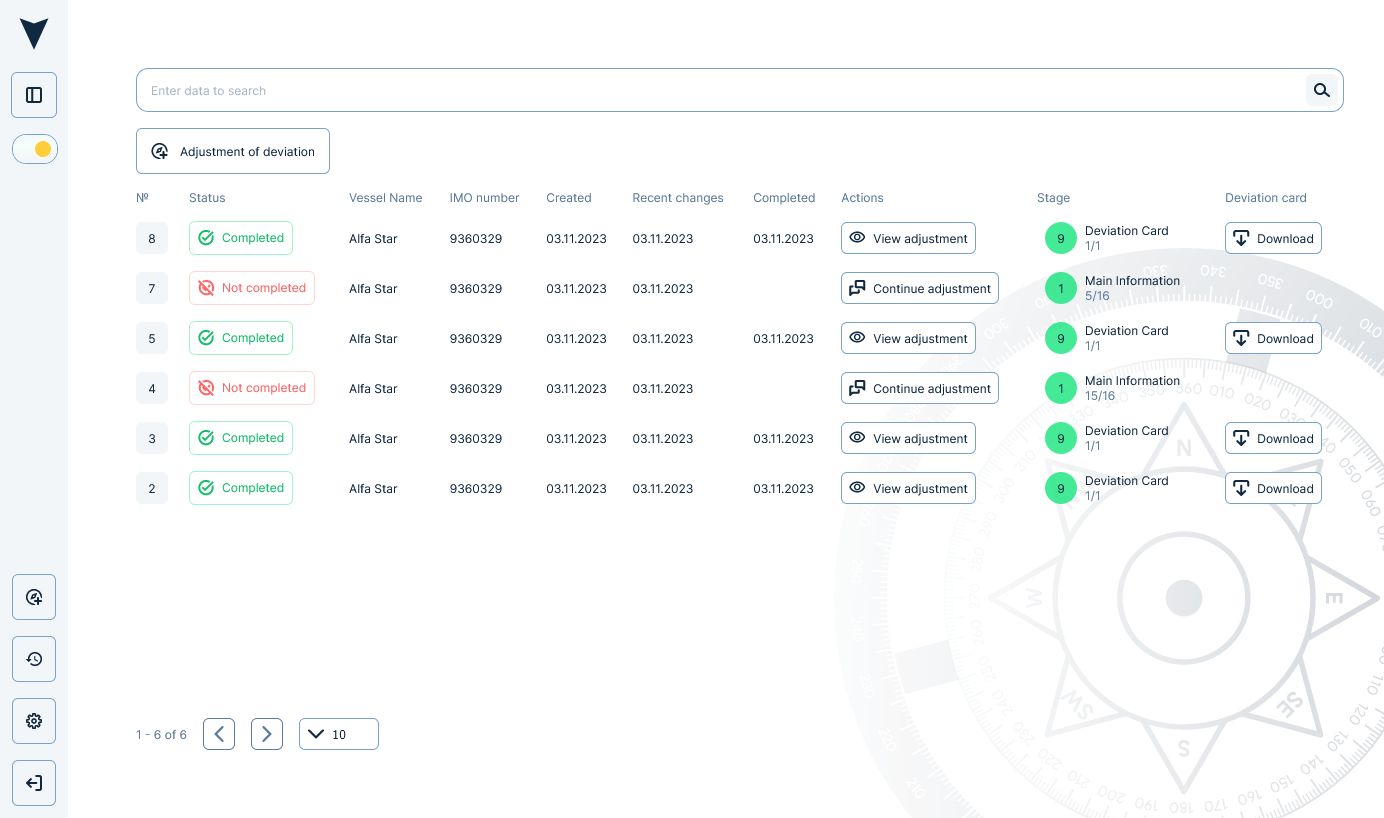Download deviation card for row 8
Viewport: 1384px width, 818px height.
[x=1273, y=238]
